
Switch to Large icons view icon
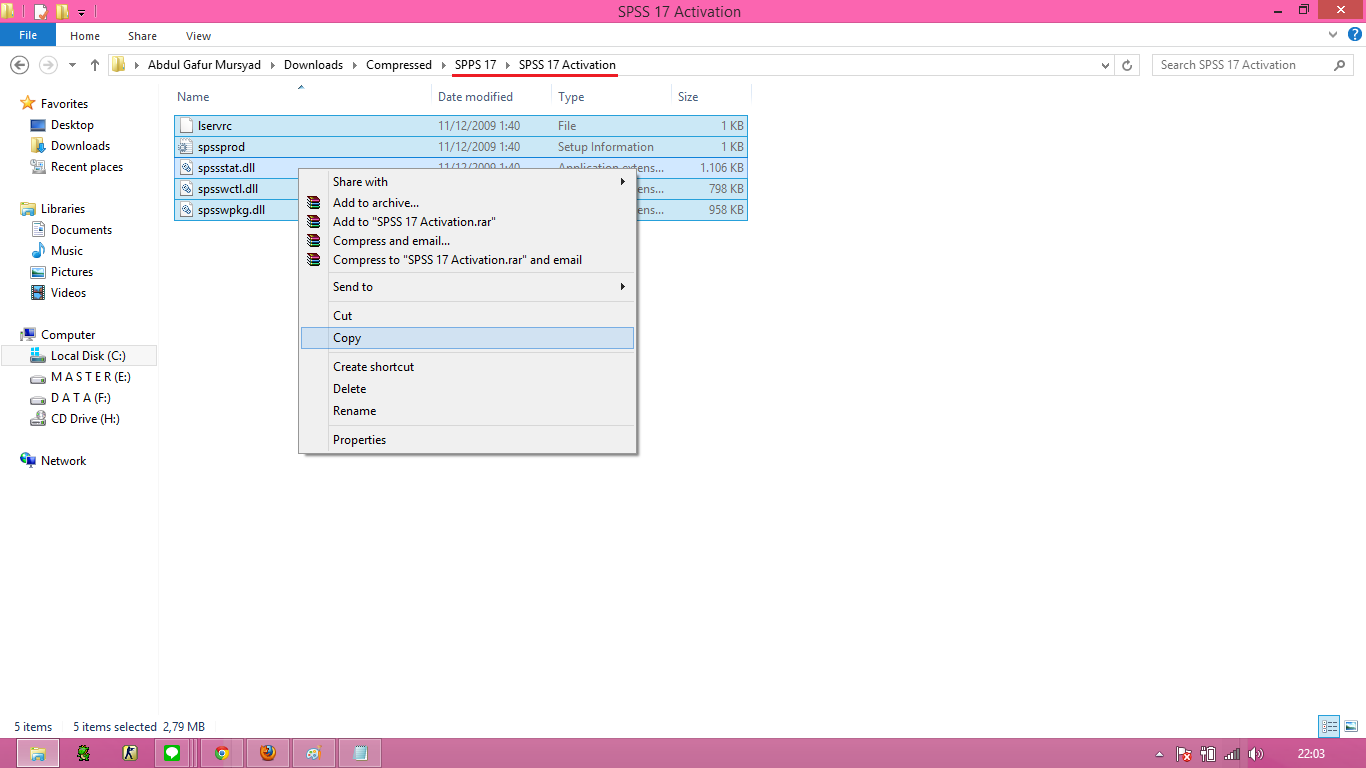click(x=1349, y=727)
